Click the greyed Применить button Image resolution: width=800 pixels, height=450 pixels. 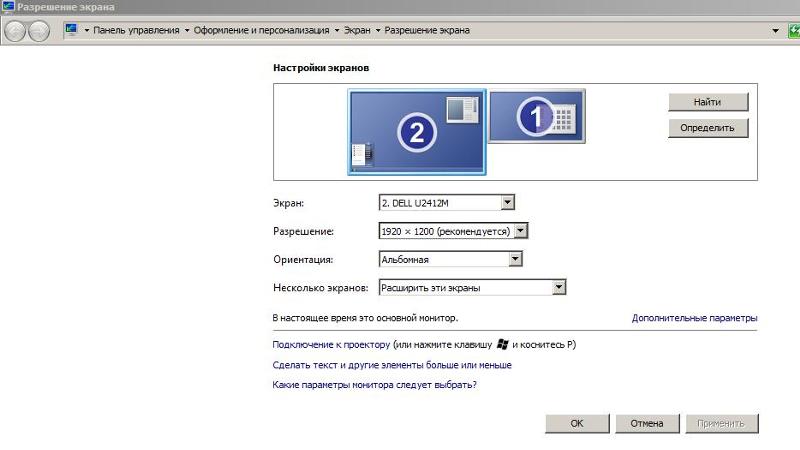click(721, 423)
